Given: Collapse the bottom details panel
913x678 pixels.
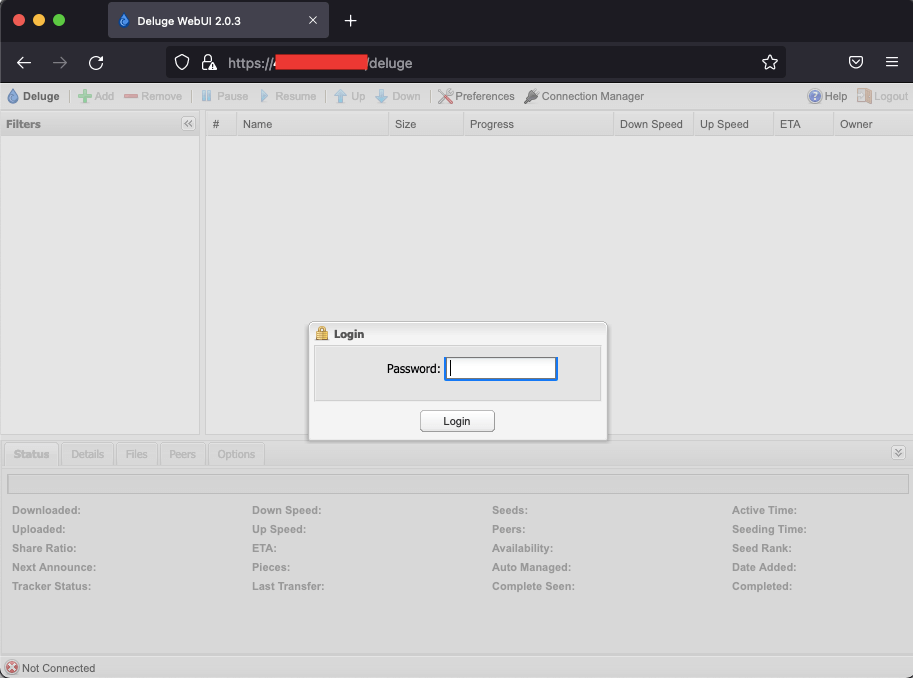Looking at the screenshot, I should pos(898,453).
